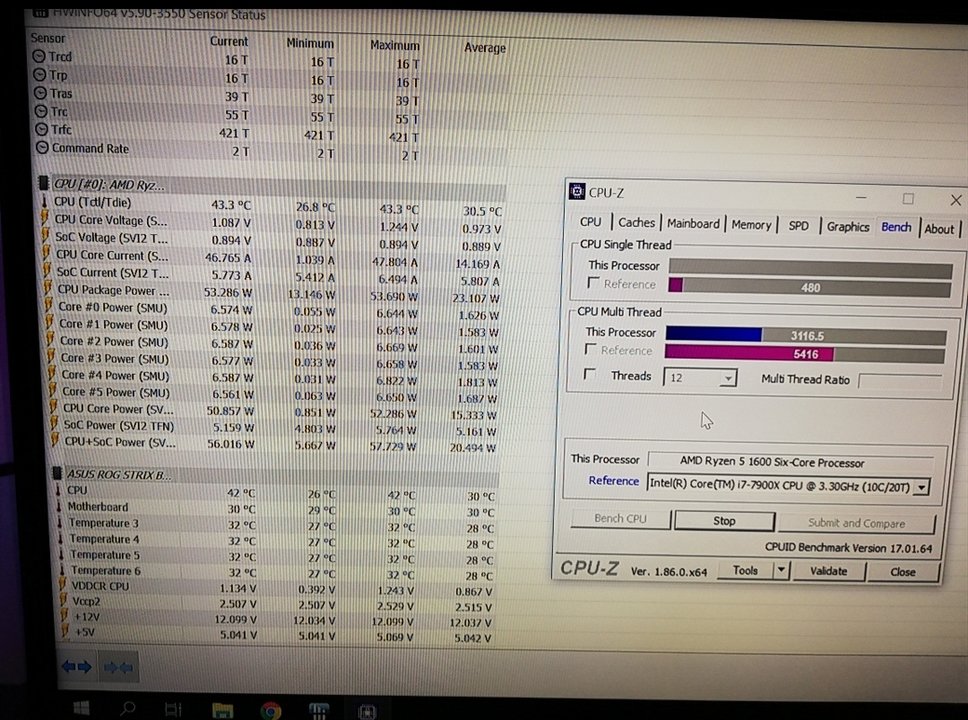
Task: Click the lightning icon beside CPU Core Voltage
Action: tap(45, 219)
